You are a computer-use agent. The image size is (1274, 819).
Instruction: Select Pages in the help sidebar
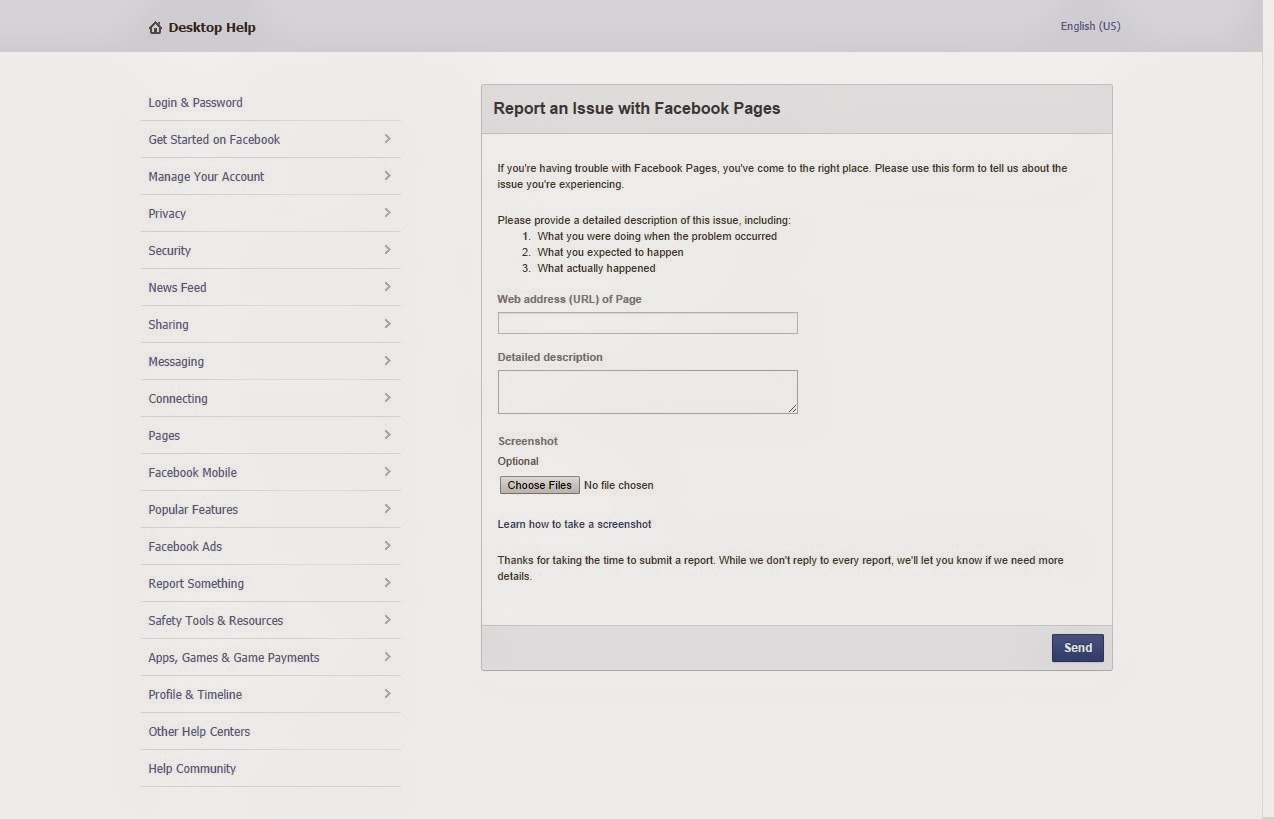(164, 436)
